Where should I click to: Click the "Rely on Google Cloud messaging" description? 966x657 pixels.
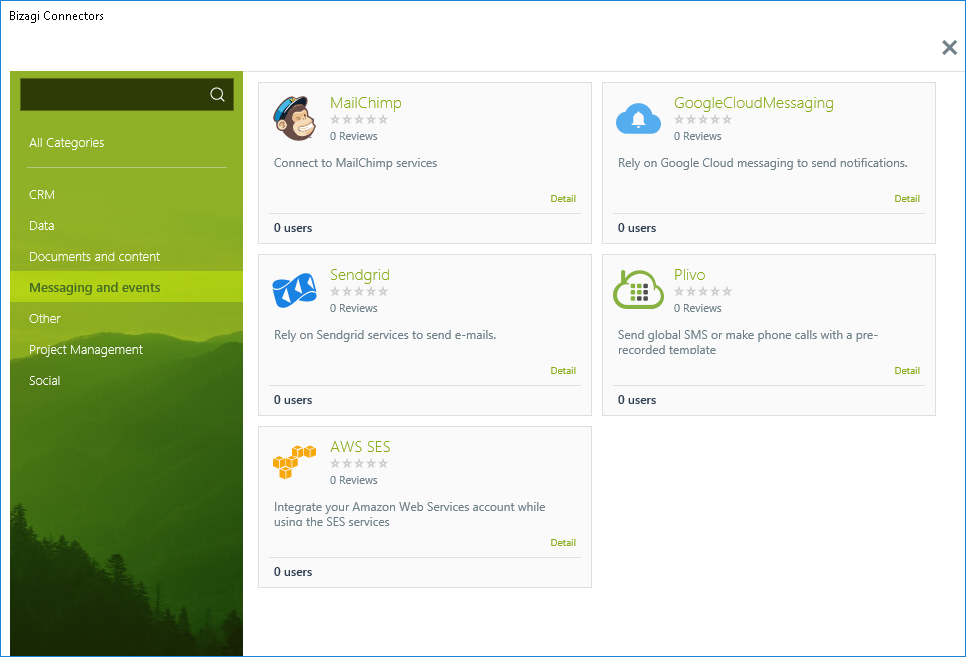[763, 163]
